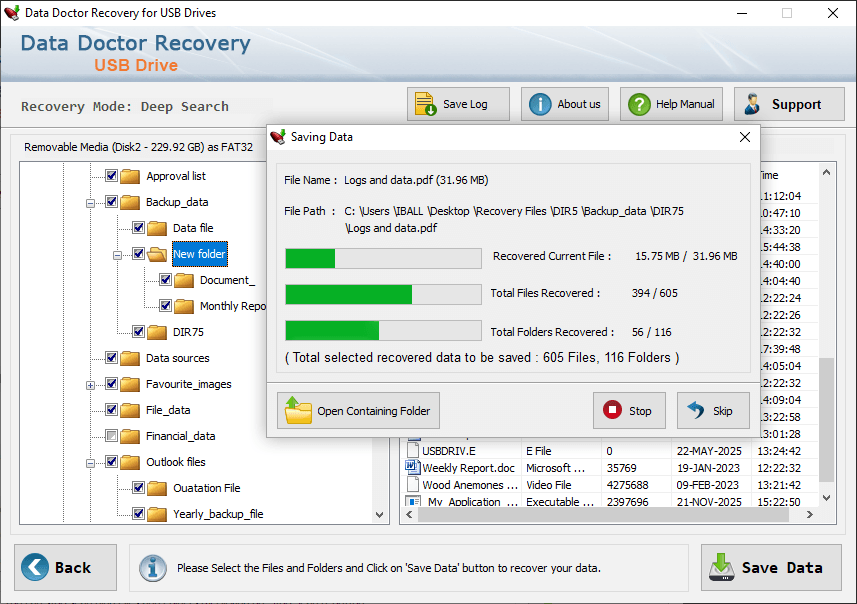Open the About us dialog

point(565,104)
